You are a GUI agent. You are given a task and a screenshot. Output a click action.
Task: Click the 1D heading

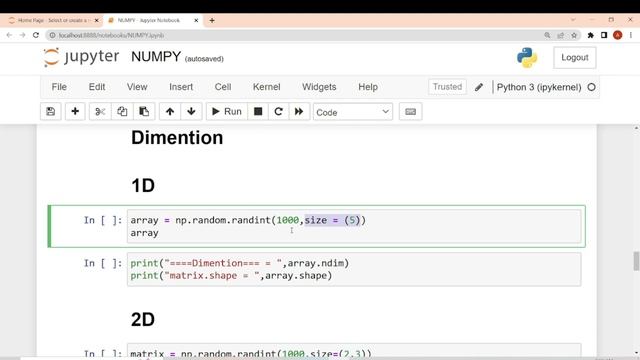pyautogui.click(x=143, y=186)
